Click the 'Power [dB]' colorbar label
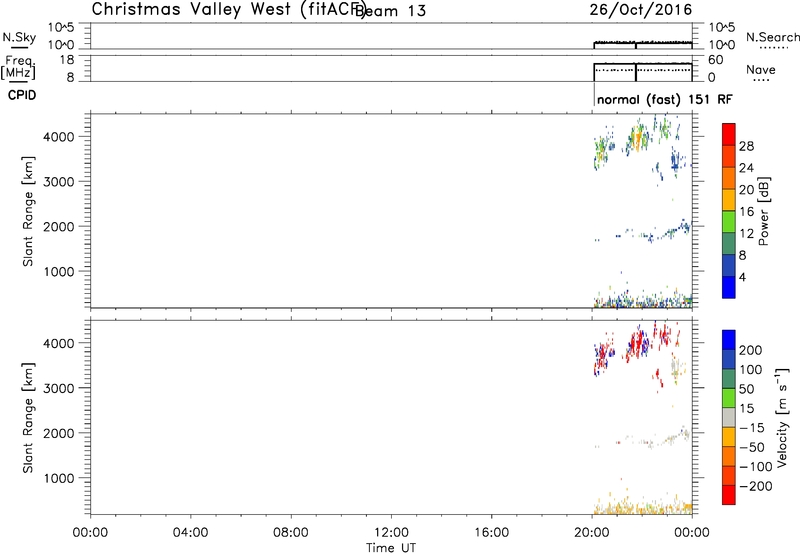800x554 pixels. [x=763, y=211]
